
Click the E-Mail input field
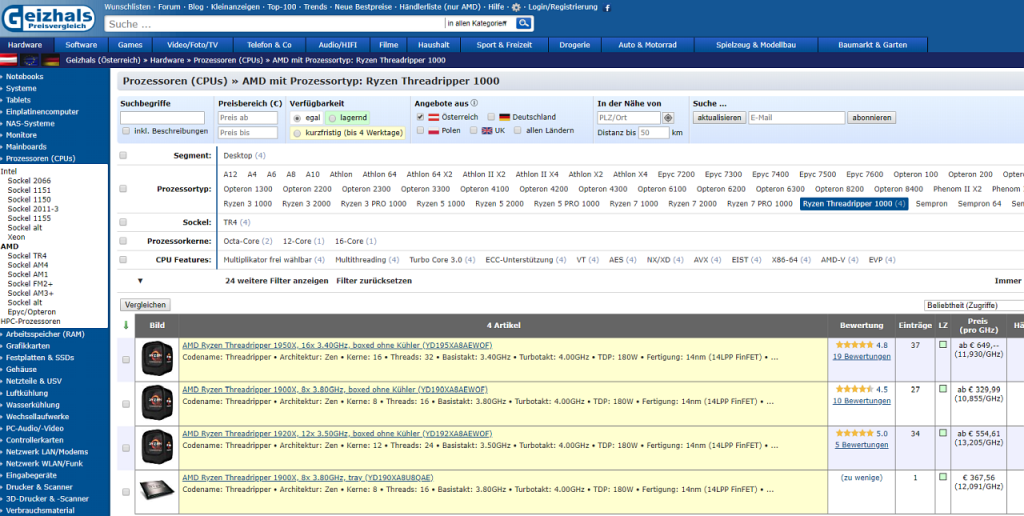(796, 118)
